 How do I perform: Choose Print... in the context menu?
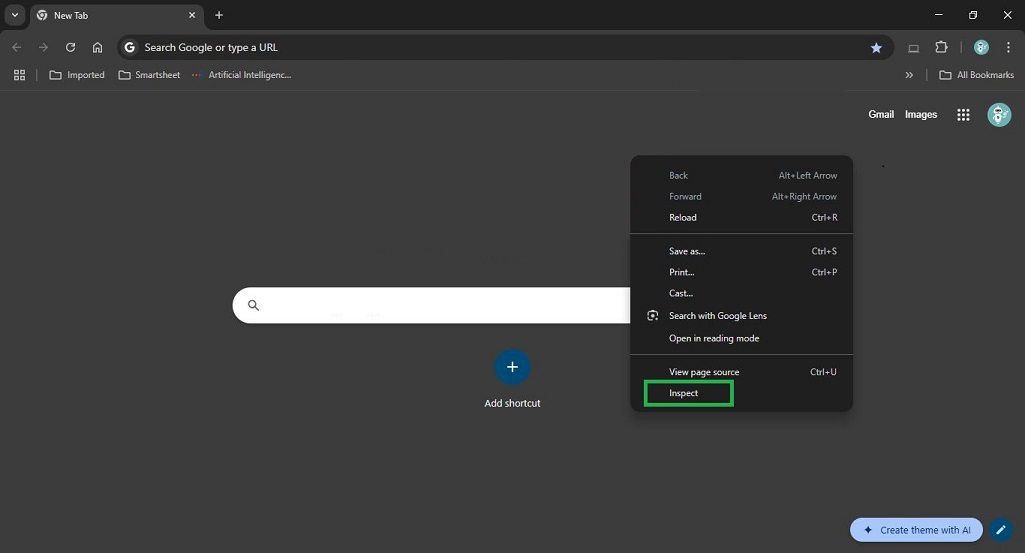(x=741, y=272)
